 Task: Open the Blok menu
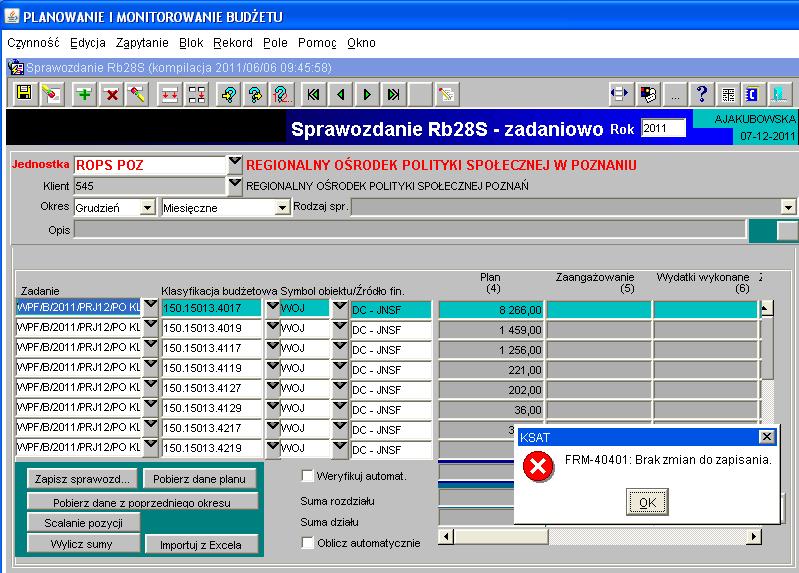[191, 43]
